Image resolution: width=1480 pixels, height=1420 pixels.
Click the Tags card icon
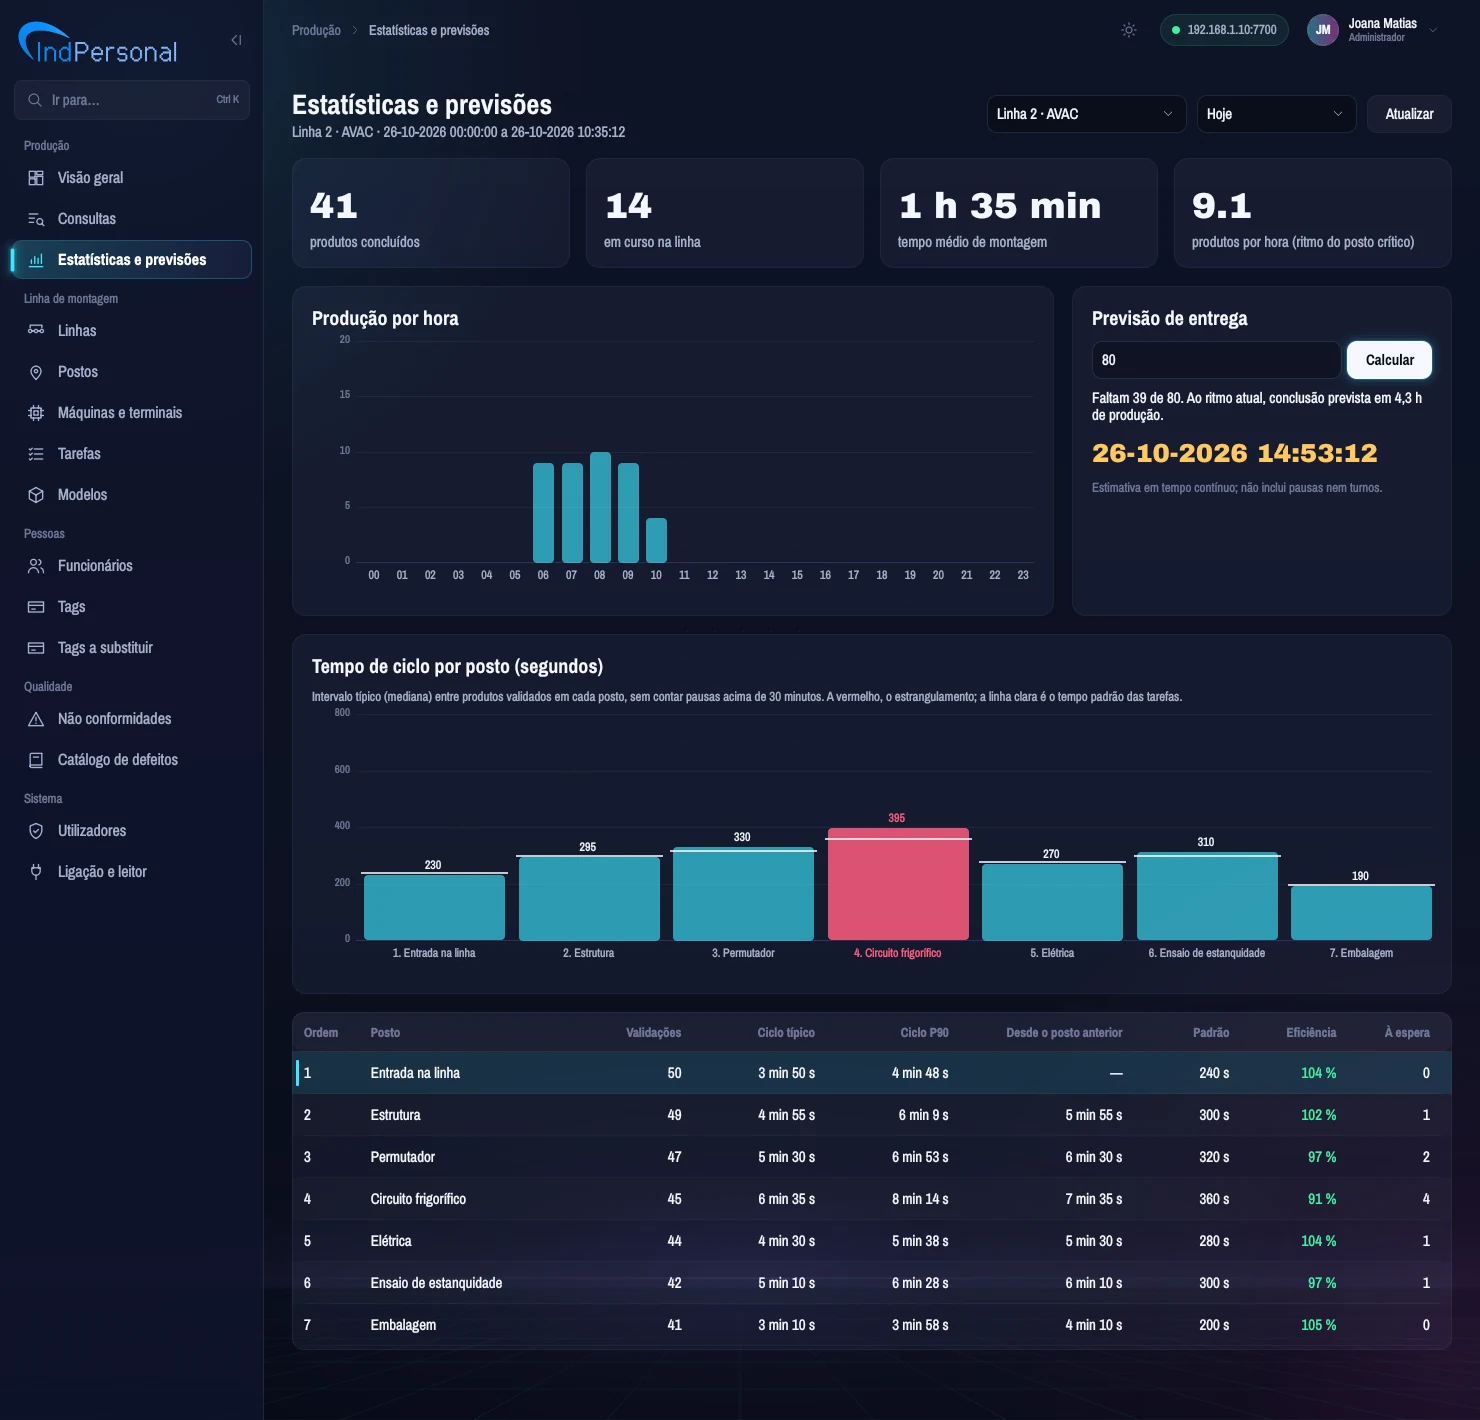coord(36,607)
